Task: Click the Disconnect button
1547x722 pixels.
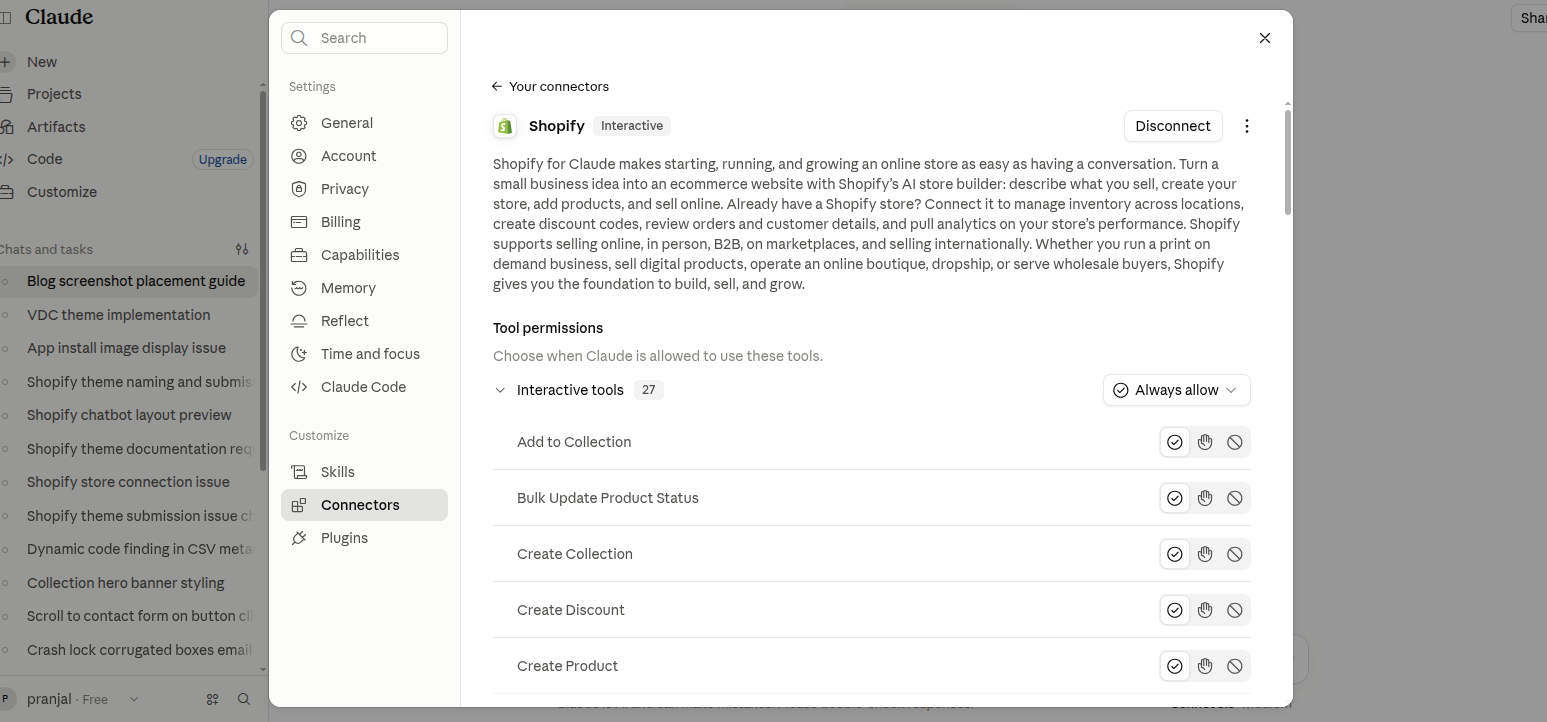Action: pos(1173,126)
